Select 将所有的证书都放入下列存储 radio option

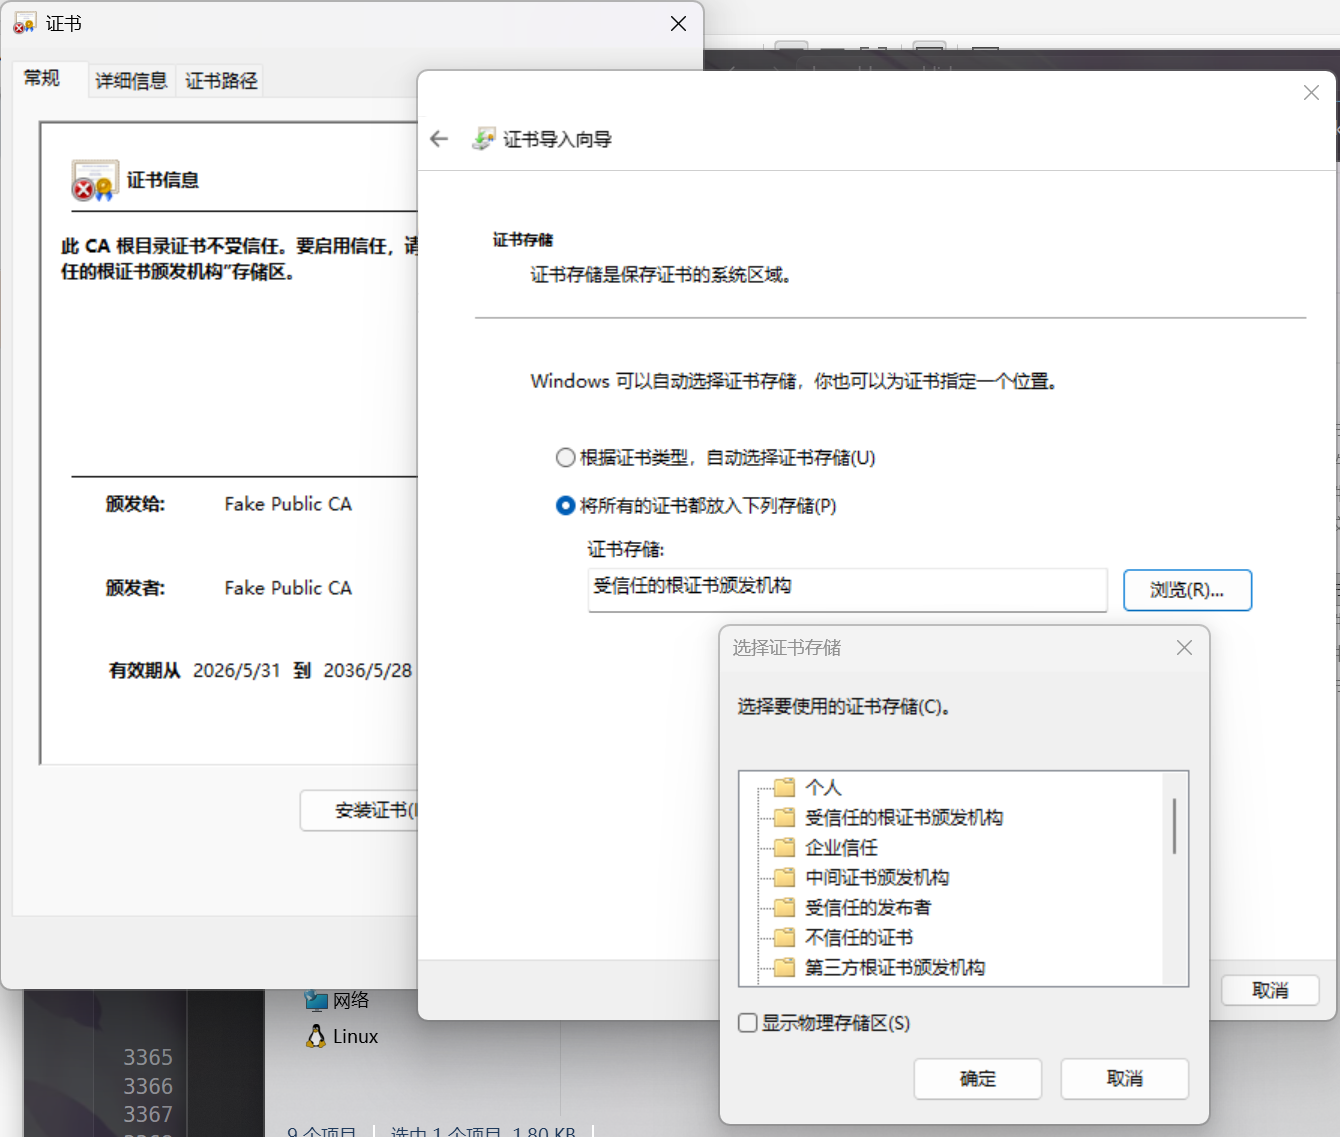pyautogui.click(x=566, y=505)
